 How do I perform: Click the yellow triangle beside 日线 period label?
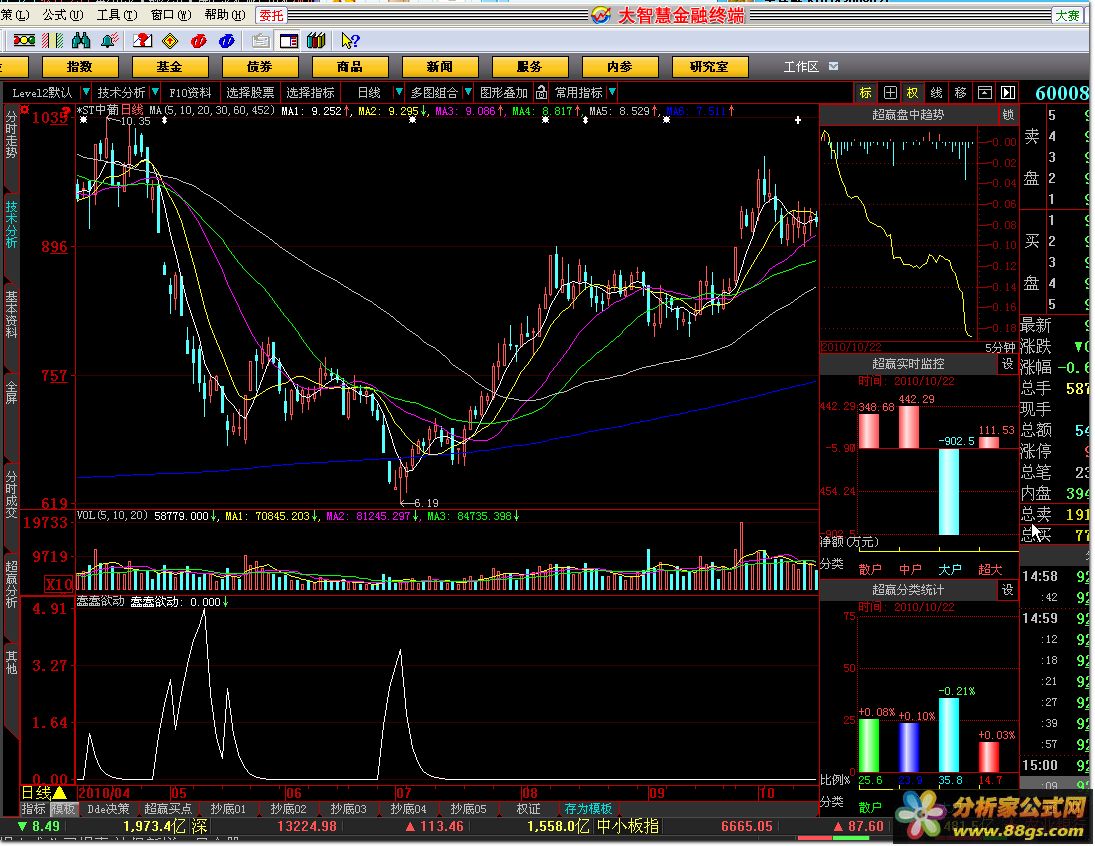60,792
